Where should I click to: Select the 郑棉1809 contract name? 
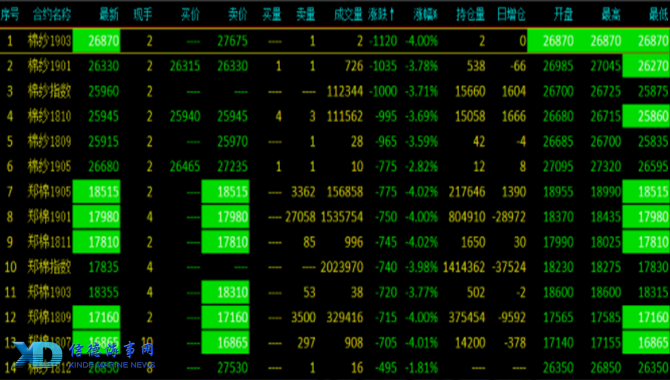(x=49, y=318)
